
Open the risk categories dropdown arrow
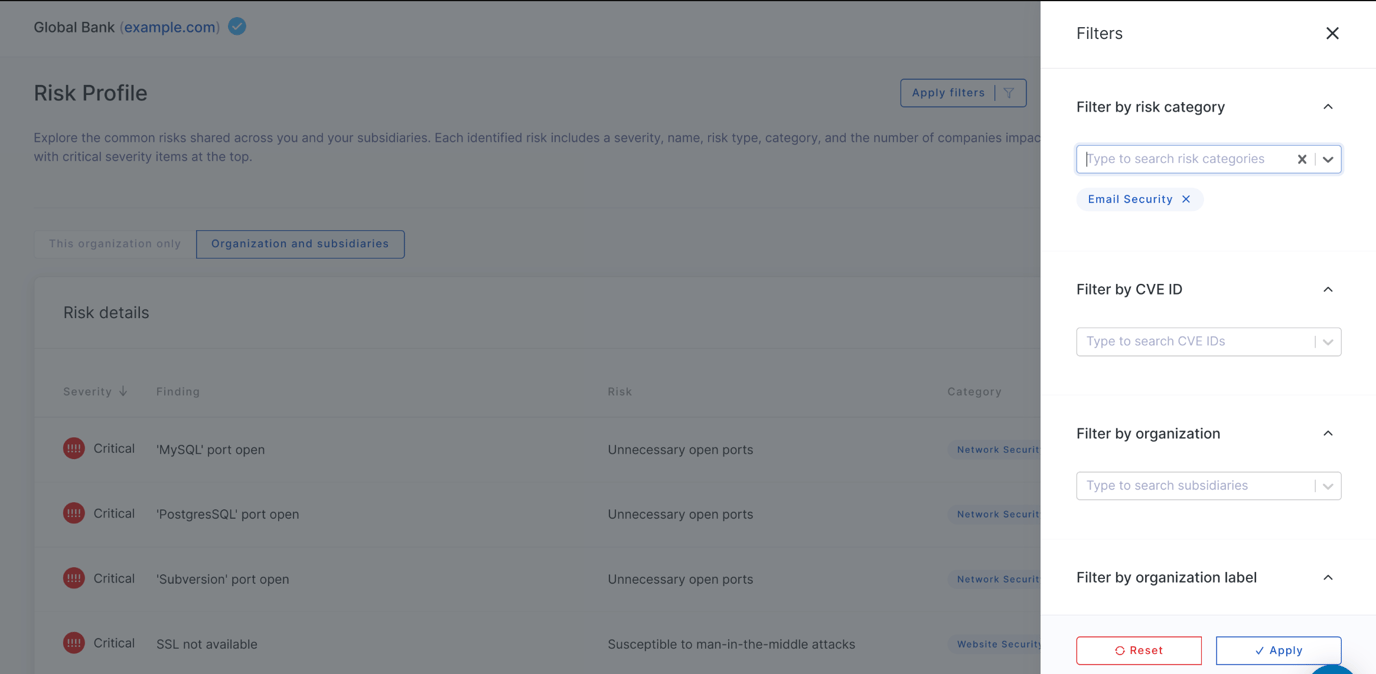pos(1328,159)
